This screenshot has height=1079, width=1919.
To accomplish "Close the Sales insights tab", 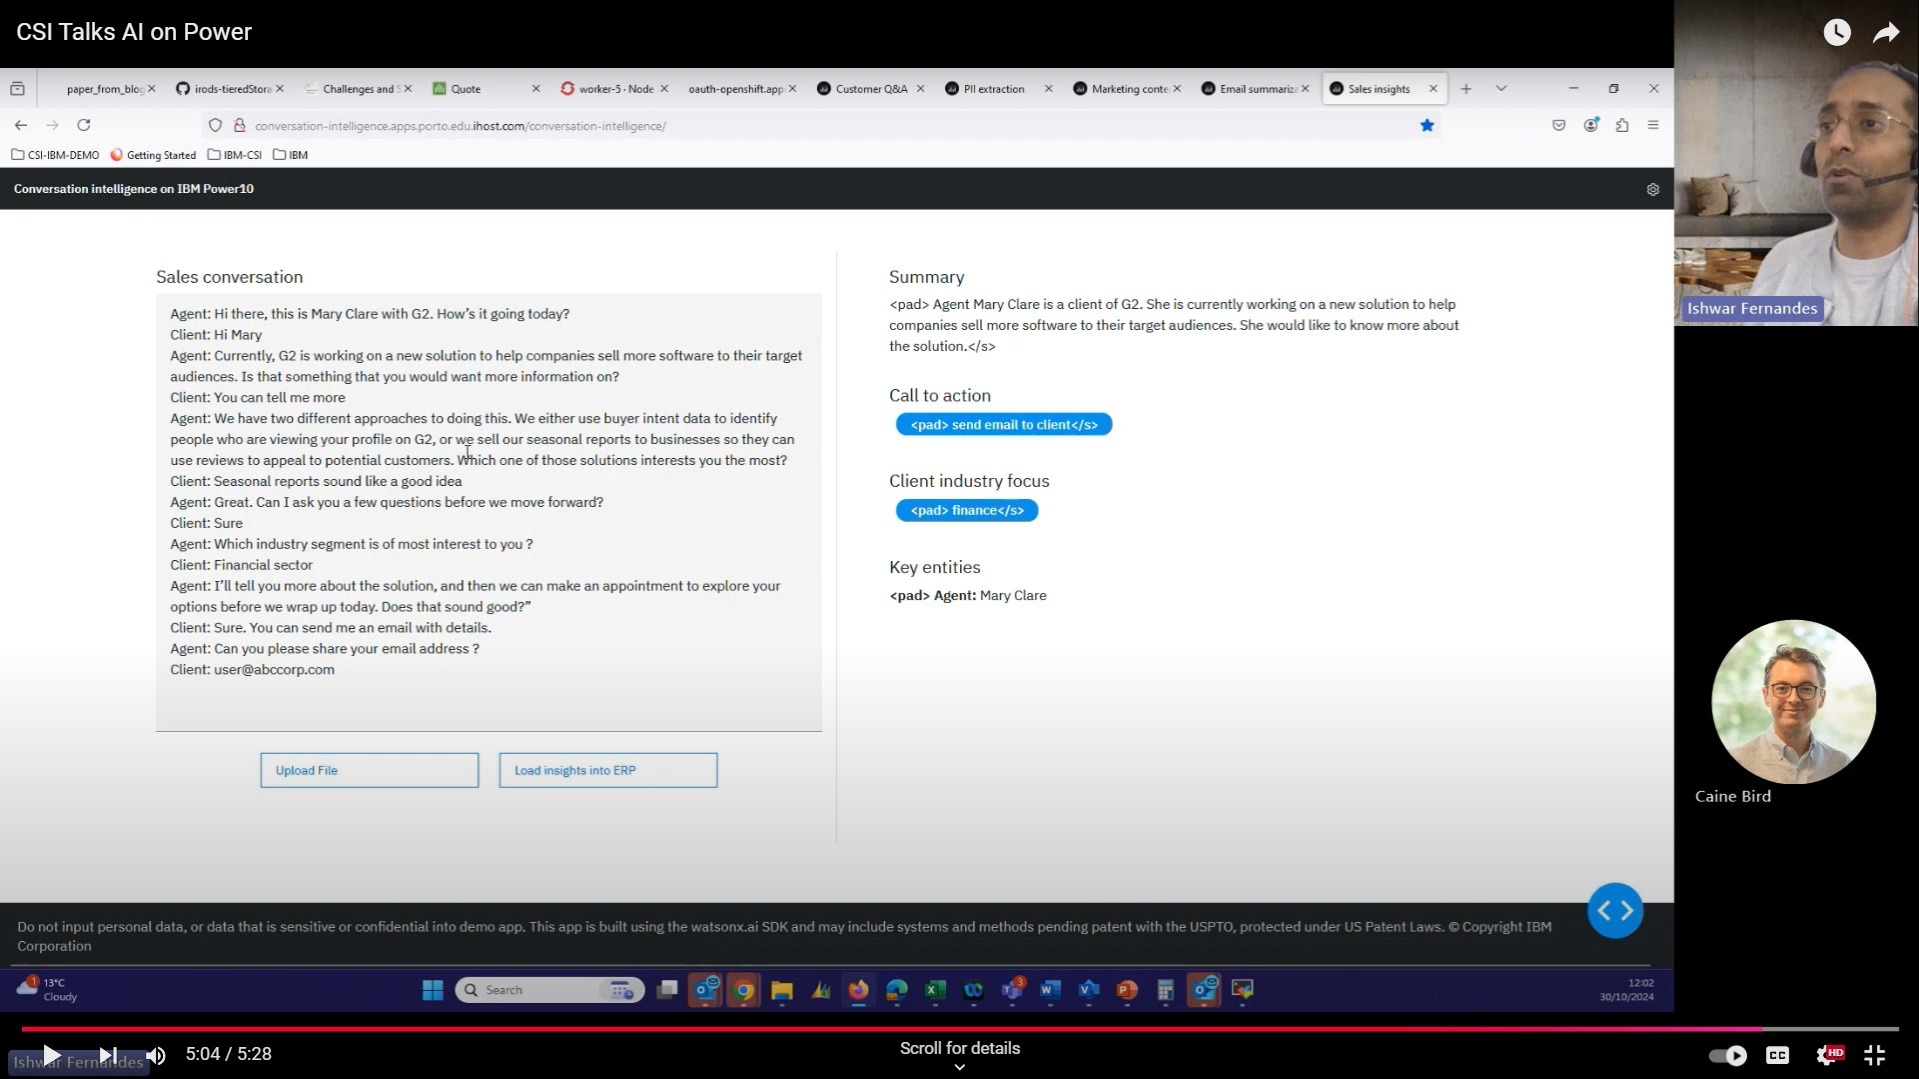I will pyautogui.click(x=1433, y=89).
